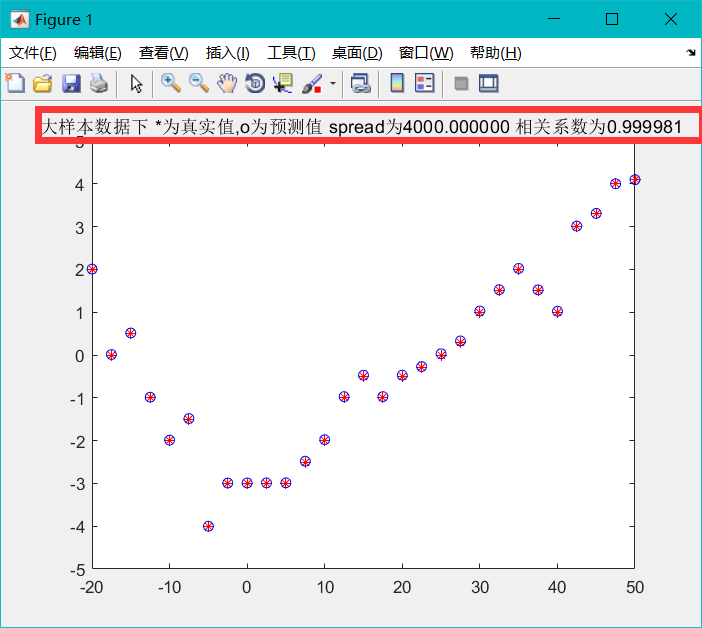Click the top-right data point near x=50

coord(635,179)
